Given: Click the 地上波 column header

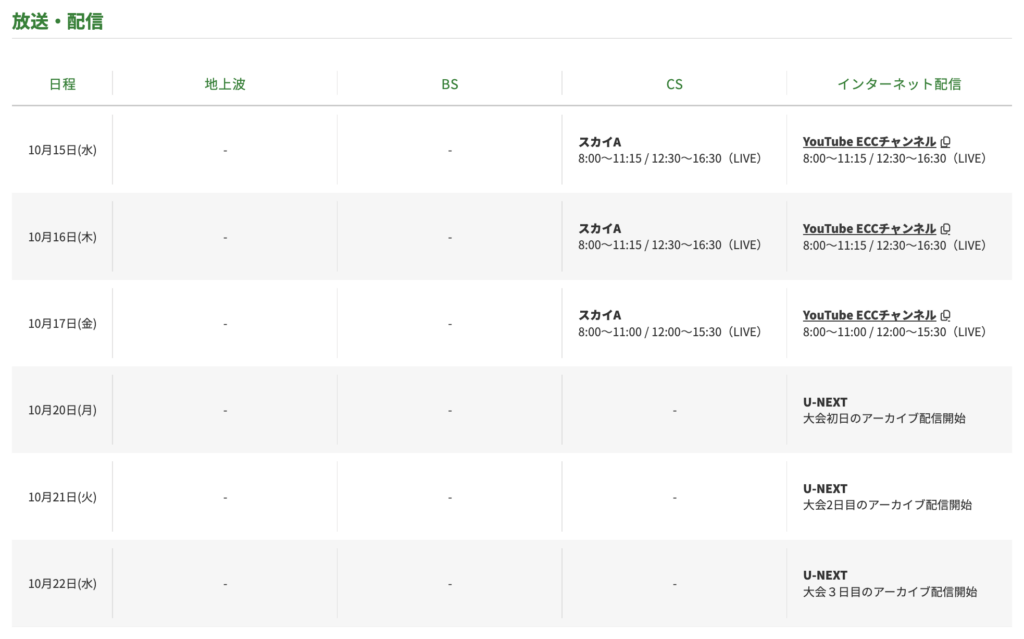Looking at the screenshot, I should pyautogui.click(x=225, y=84).
